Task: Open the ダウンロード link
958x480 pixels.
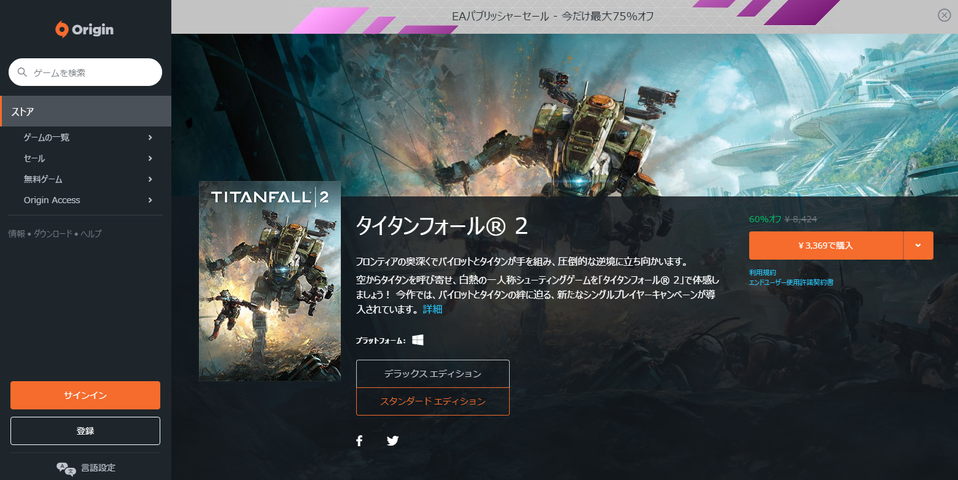Action: pyautogui.click(x=53, y=233)
